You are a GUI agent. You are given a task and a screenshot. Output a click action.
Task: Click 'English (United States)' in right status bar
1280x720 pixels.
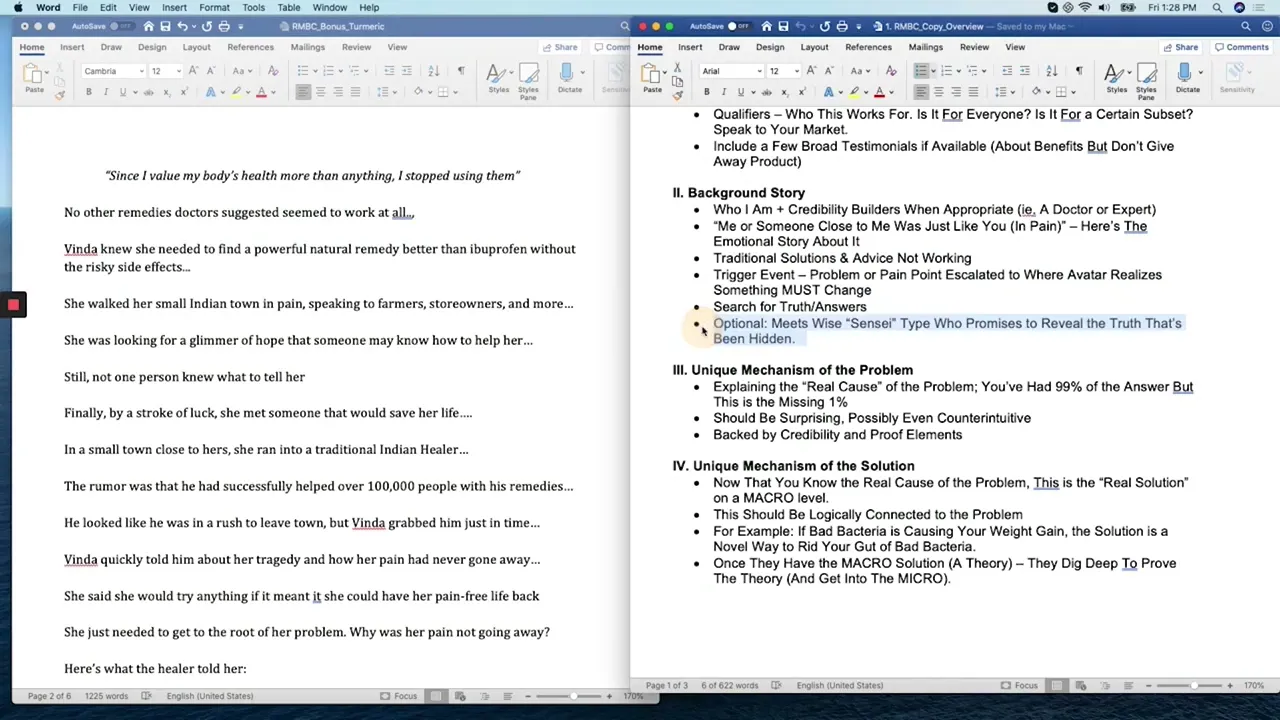(x=839, y=685)
